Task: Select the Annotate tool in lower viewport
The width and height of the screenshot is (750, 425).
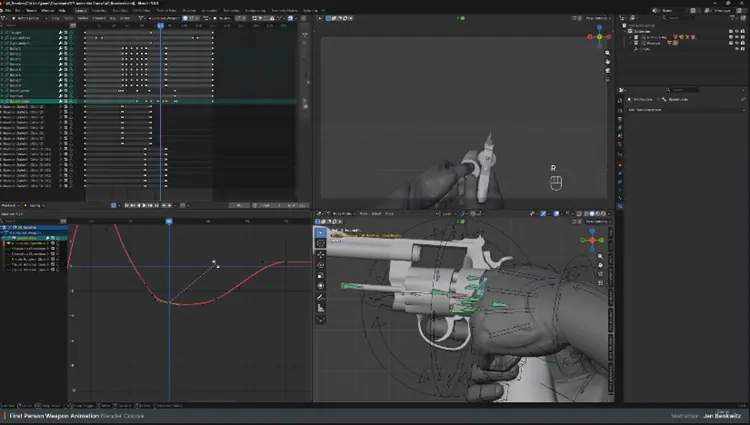Action: click(320, 297)
